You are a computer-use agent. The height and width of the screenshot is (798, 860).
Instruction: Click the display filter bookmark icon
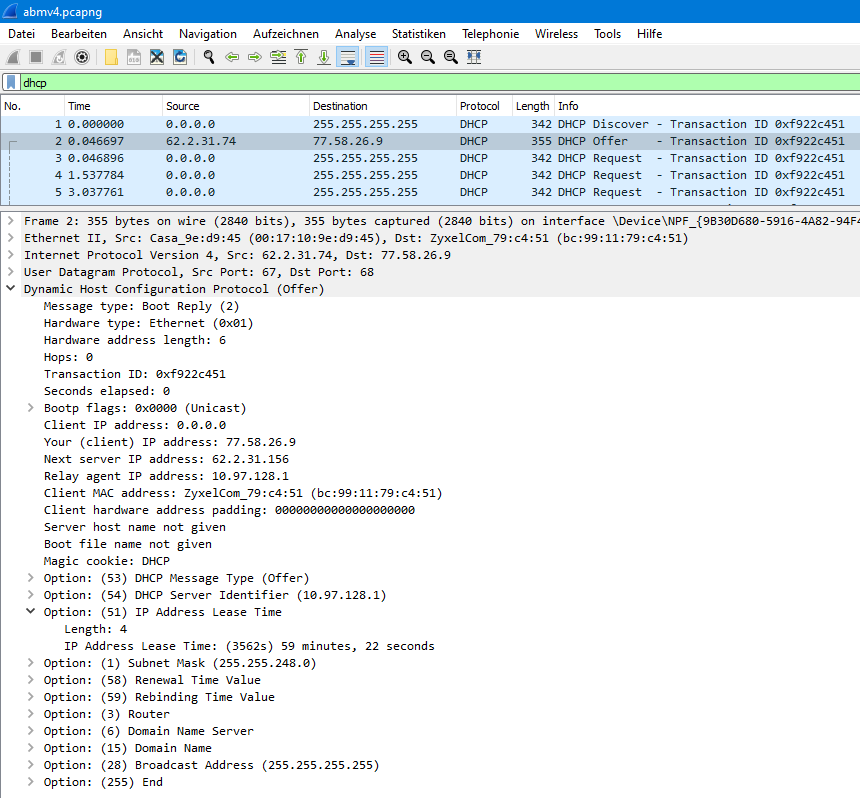10,83
